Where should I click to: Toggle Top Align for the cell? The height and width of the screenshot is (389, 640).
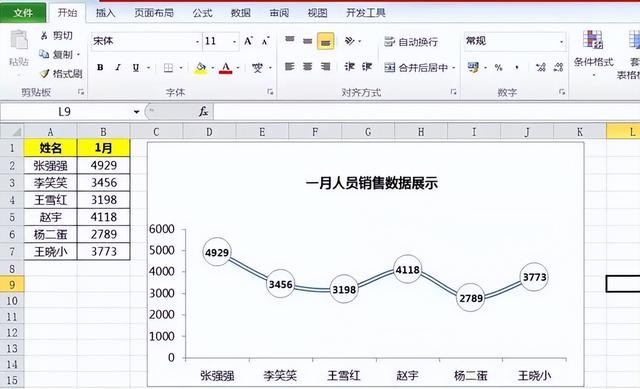tap(289, 40)
